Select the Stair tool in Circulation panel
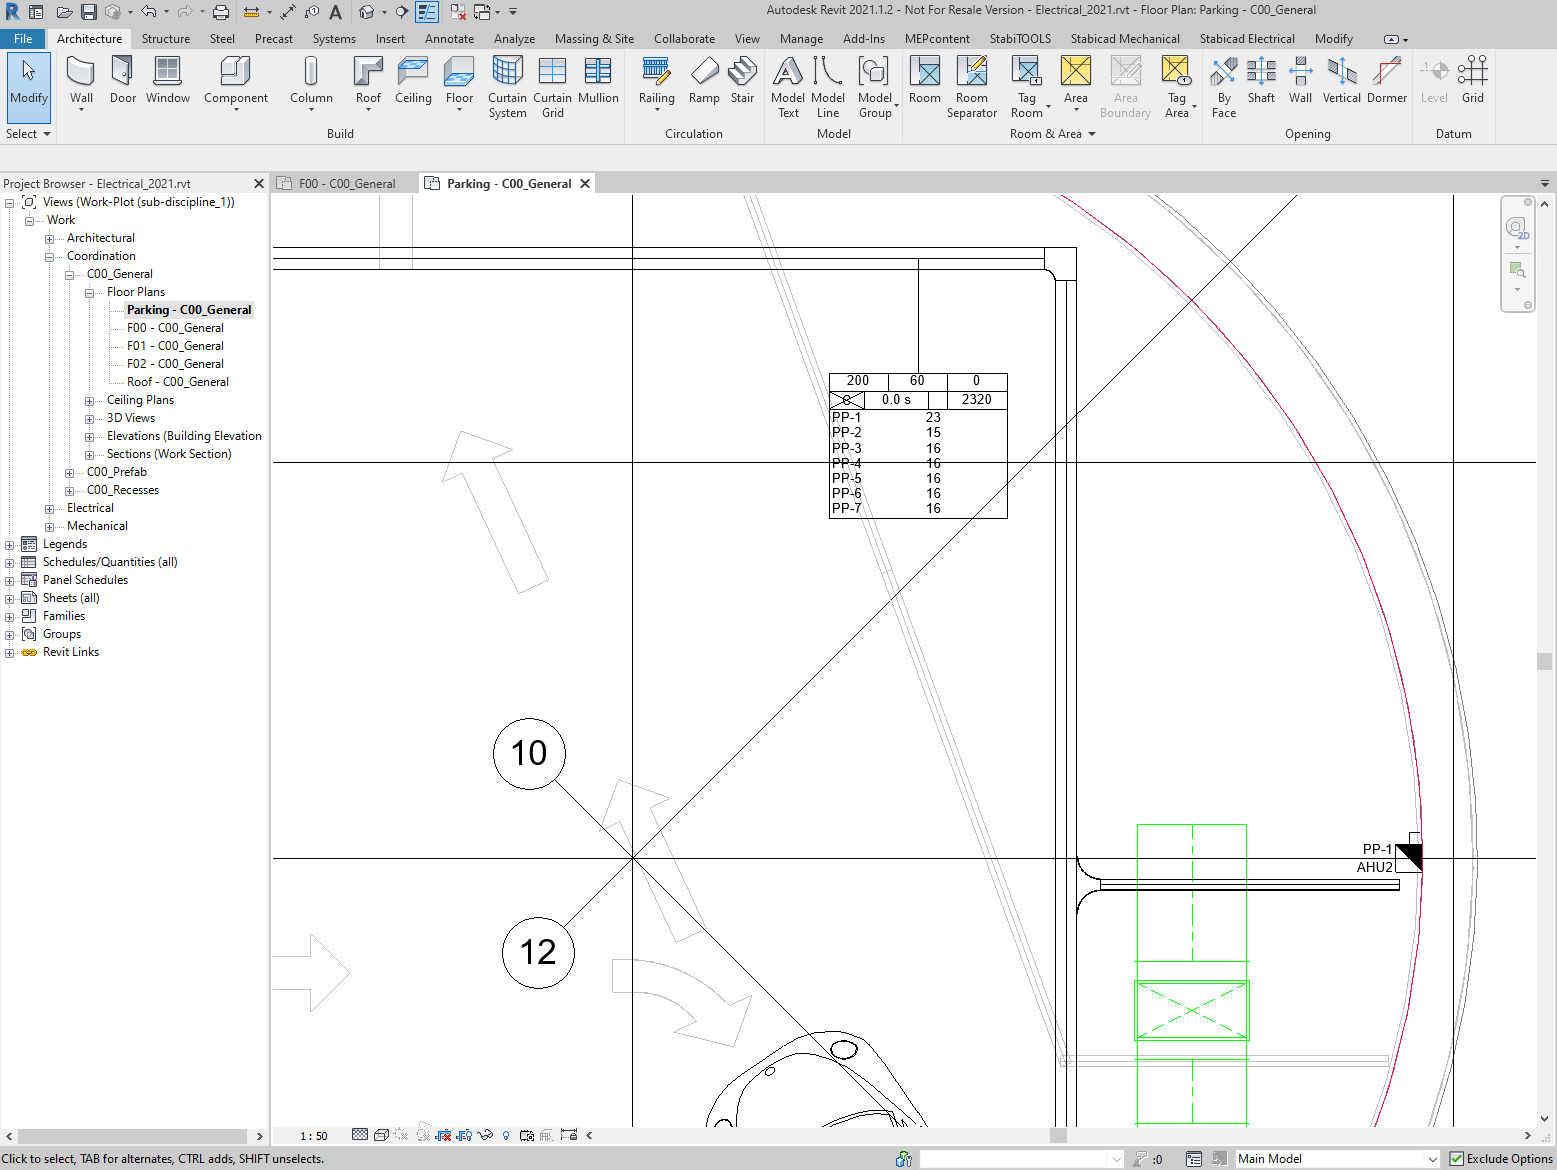Screen dimensions: 1557x1170 742,80
